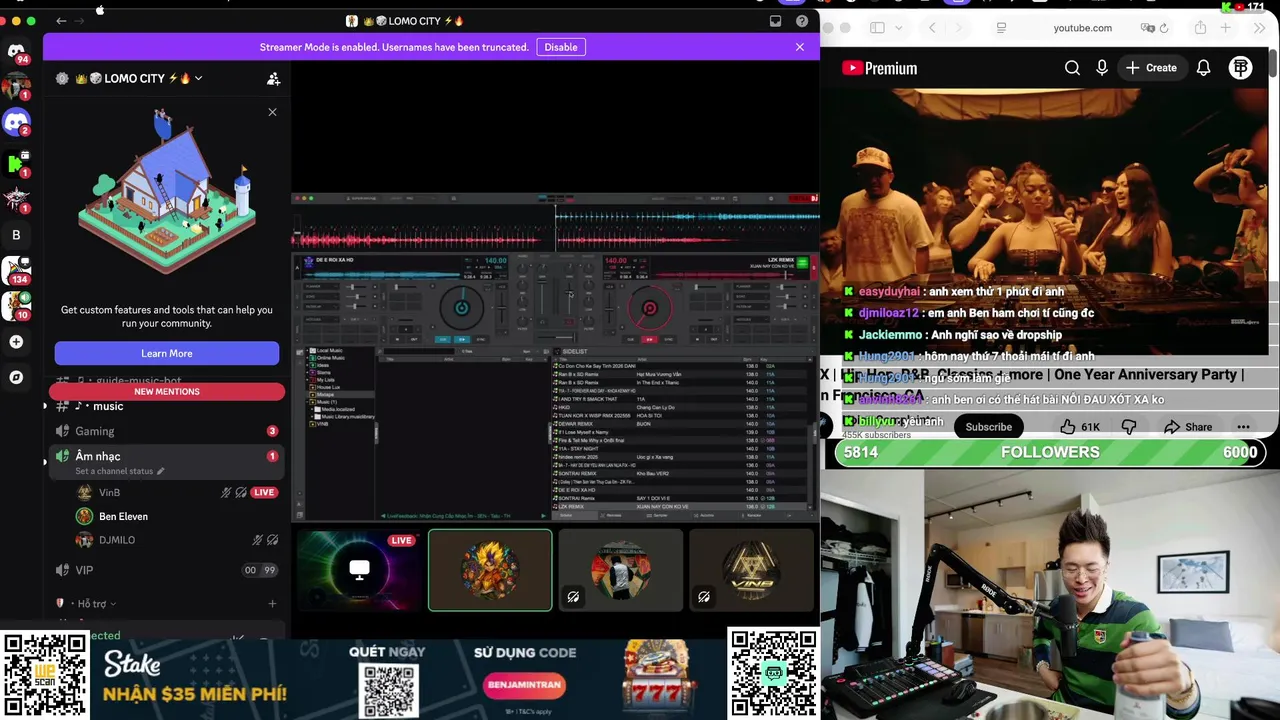Click YouTube search magnifier icon
1280x720 pixels.
click(1072, 68)
